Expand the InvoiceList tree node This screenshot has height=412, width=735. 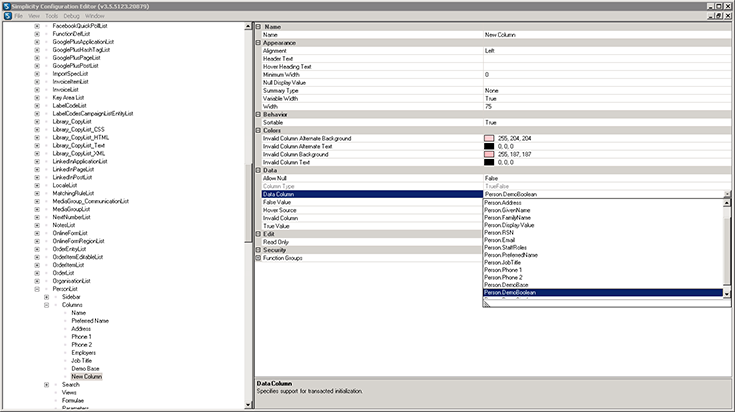[x=37, y=90]
